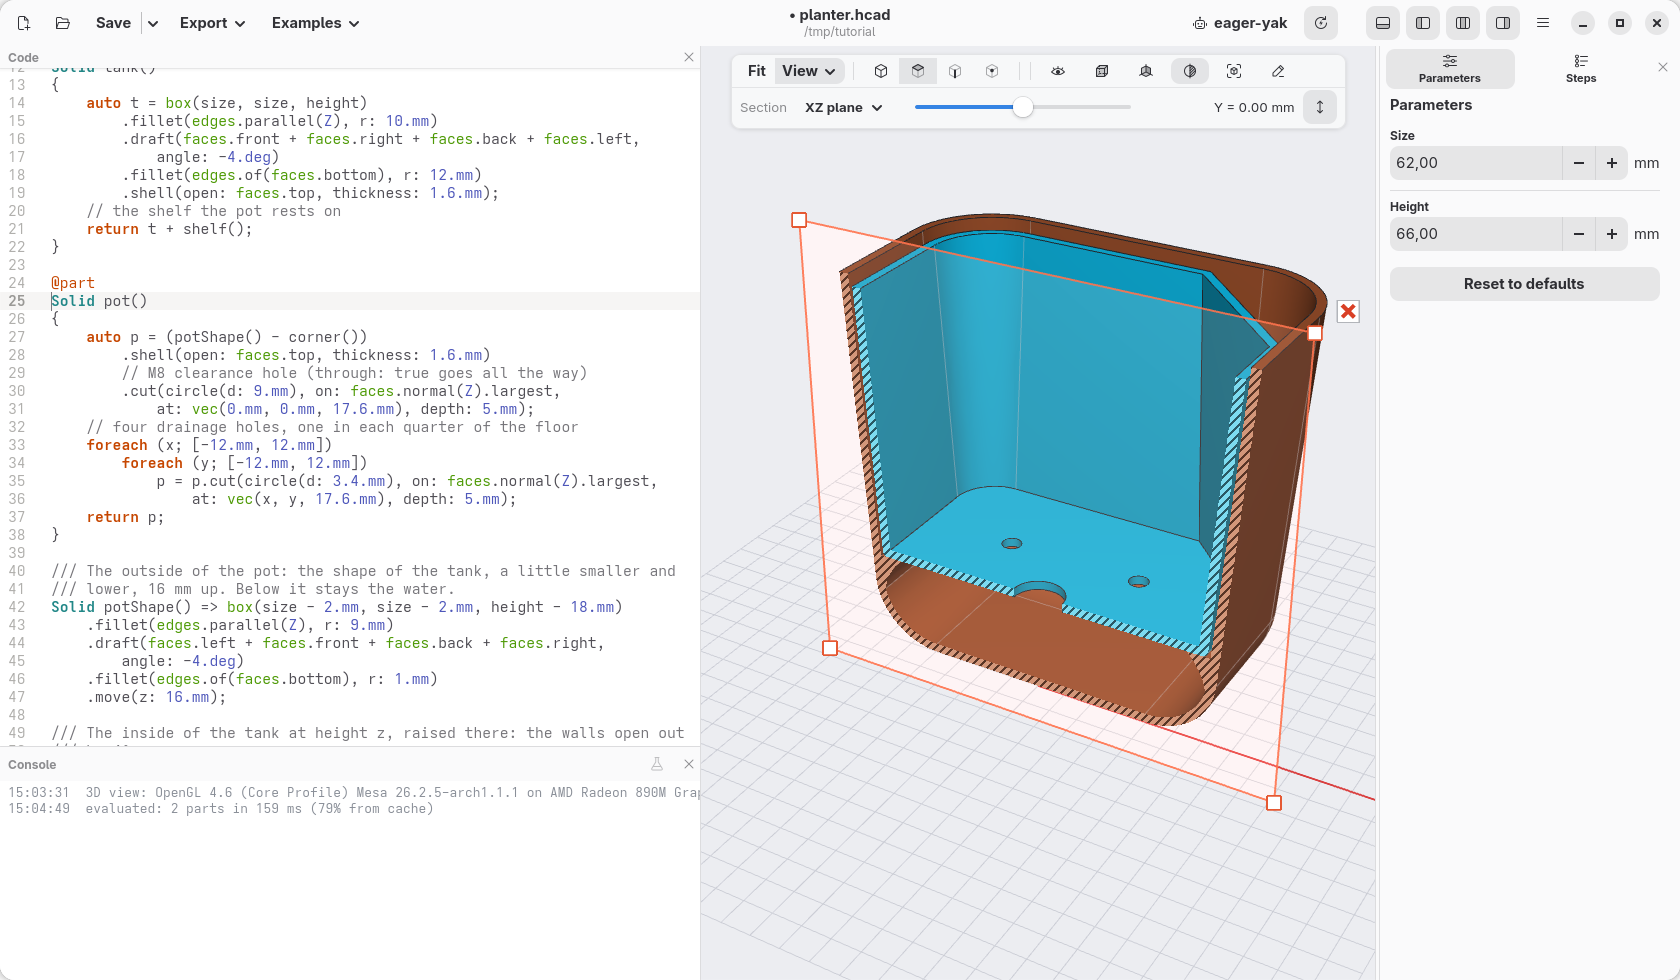Toggle the bottom console panel layout
This screenshot has height=980, width=1680.
1383,23
